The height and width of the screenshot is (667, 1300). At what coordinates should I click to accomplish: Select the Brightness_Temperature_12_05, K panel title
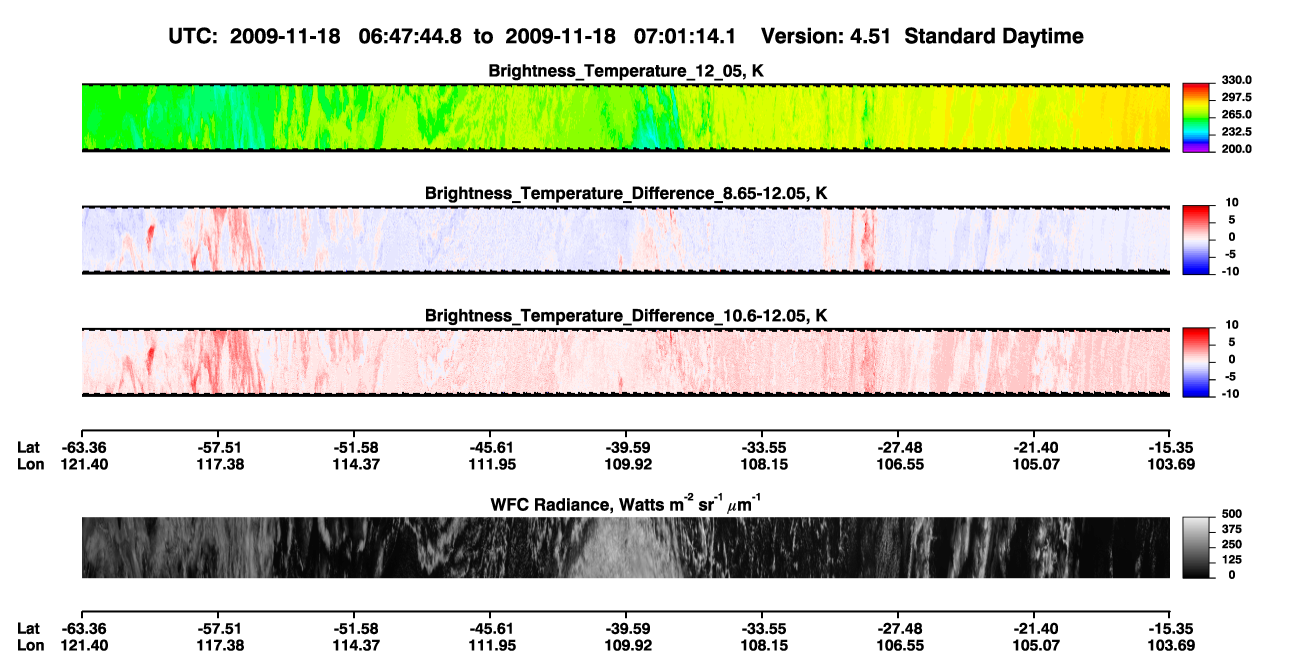(x=626, y=71)
